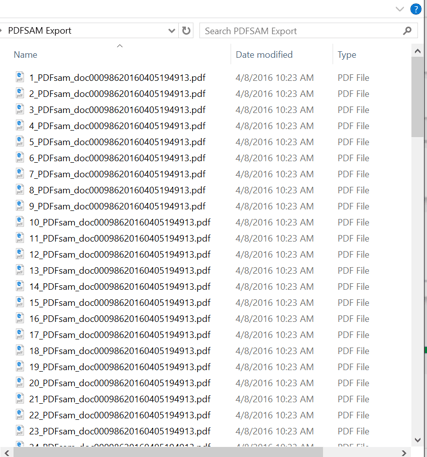Image resolution: width=427 pixels, height=457 pixels.
Task: Select file icon of 1_PDFsam_doc00098620160405194913.pdf
Action: (20, 77)
